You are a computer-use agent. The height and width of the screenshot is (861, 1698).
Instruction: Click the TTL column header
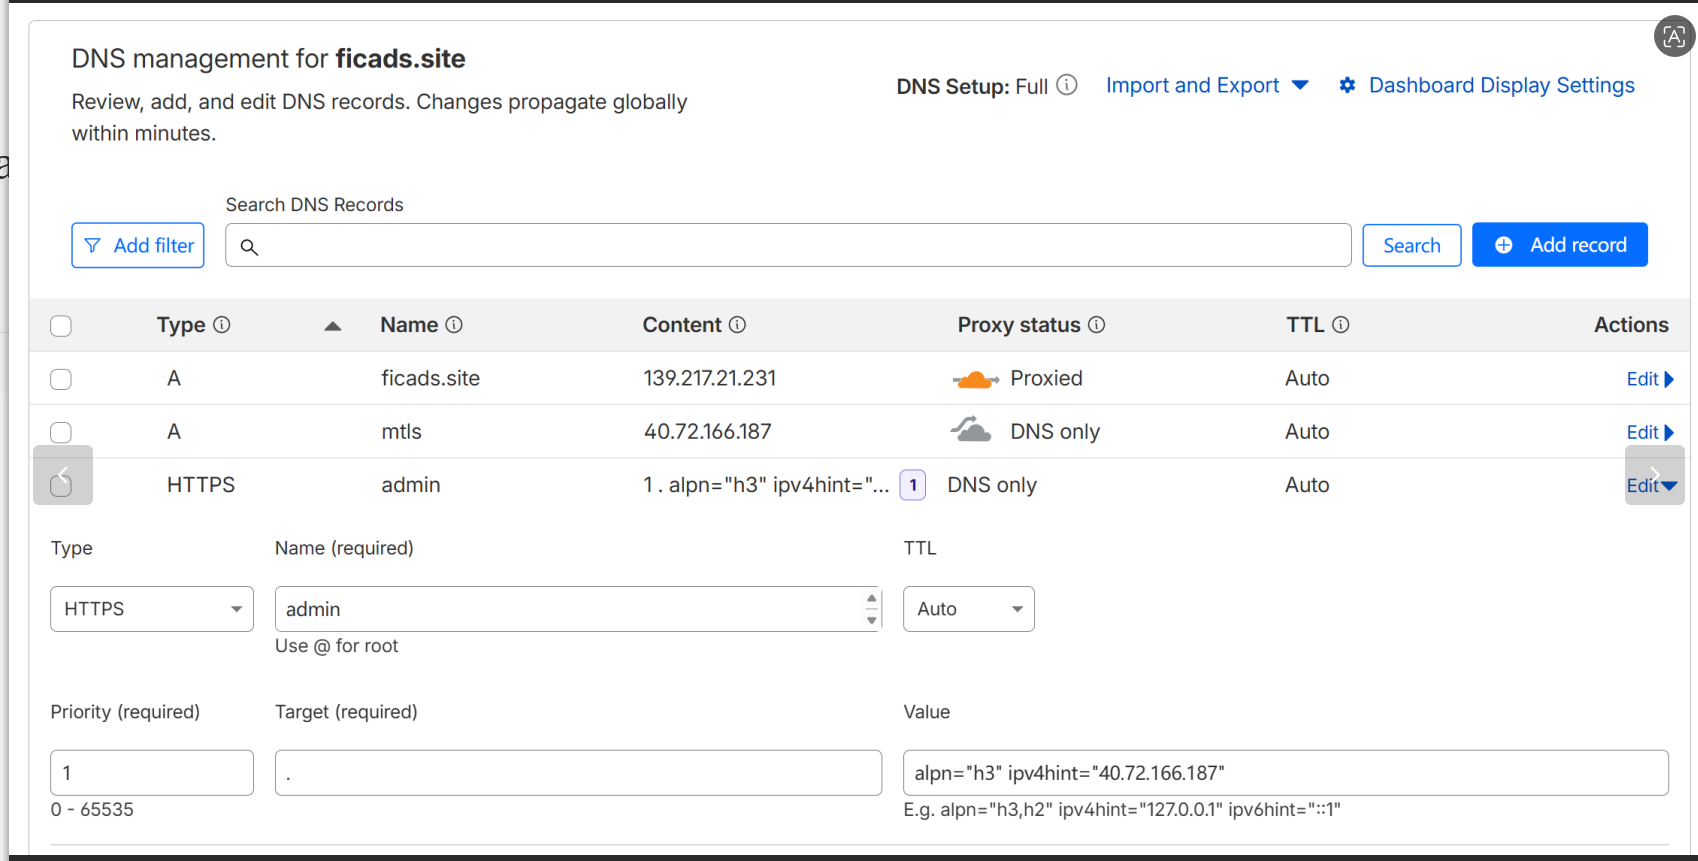[1305, 325]
